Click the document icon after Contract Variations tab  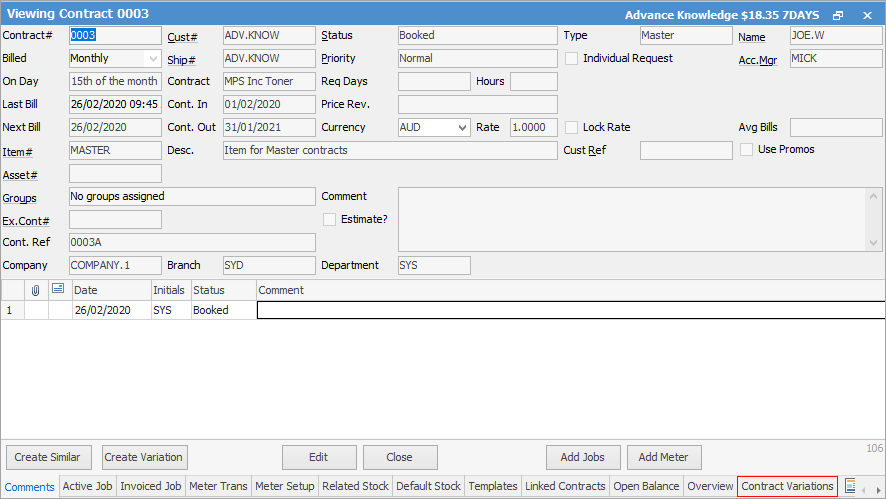pos(851,486)
